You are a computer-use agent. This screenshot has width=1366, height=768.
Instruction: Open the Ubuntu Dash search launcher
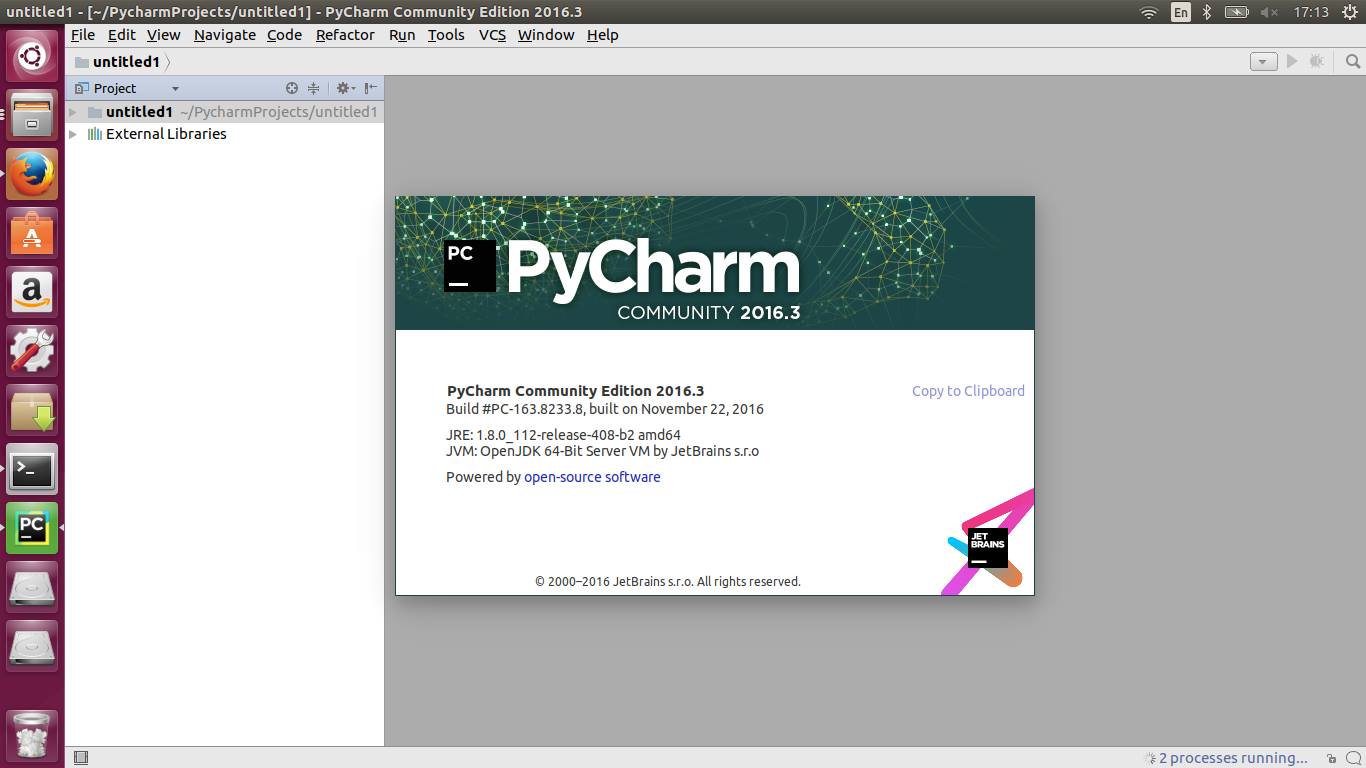(x=32, y=56)
